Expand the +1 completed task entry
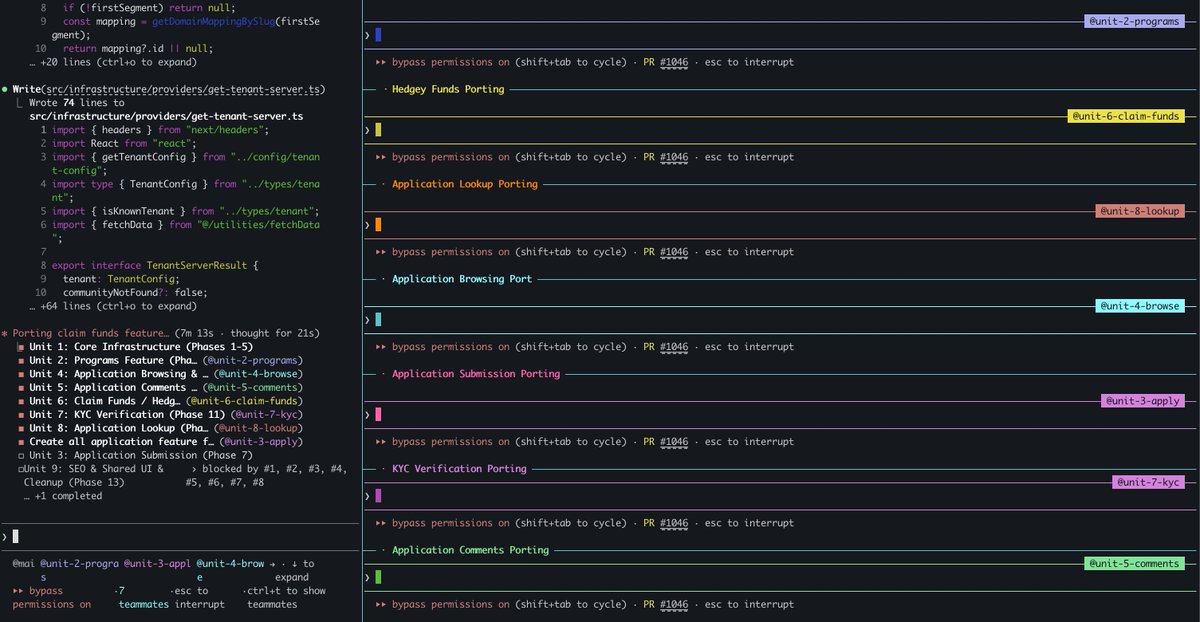Viewport: 1200px width, 622px height. click(x=63, y=496)
